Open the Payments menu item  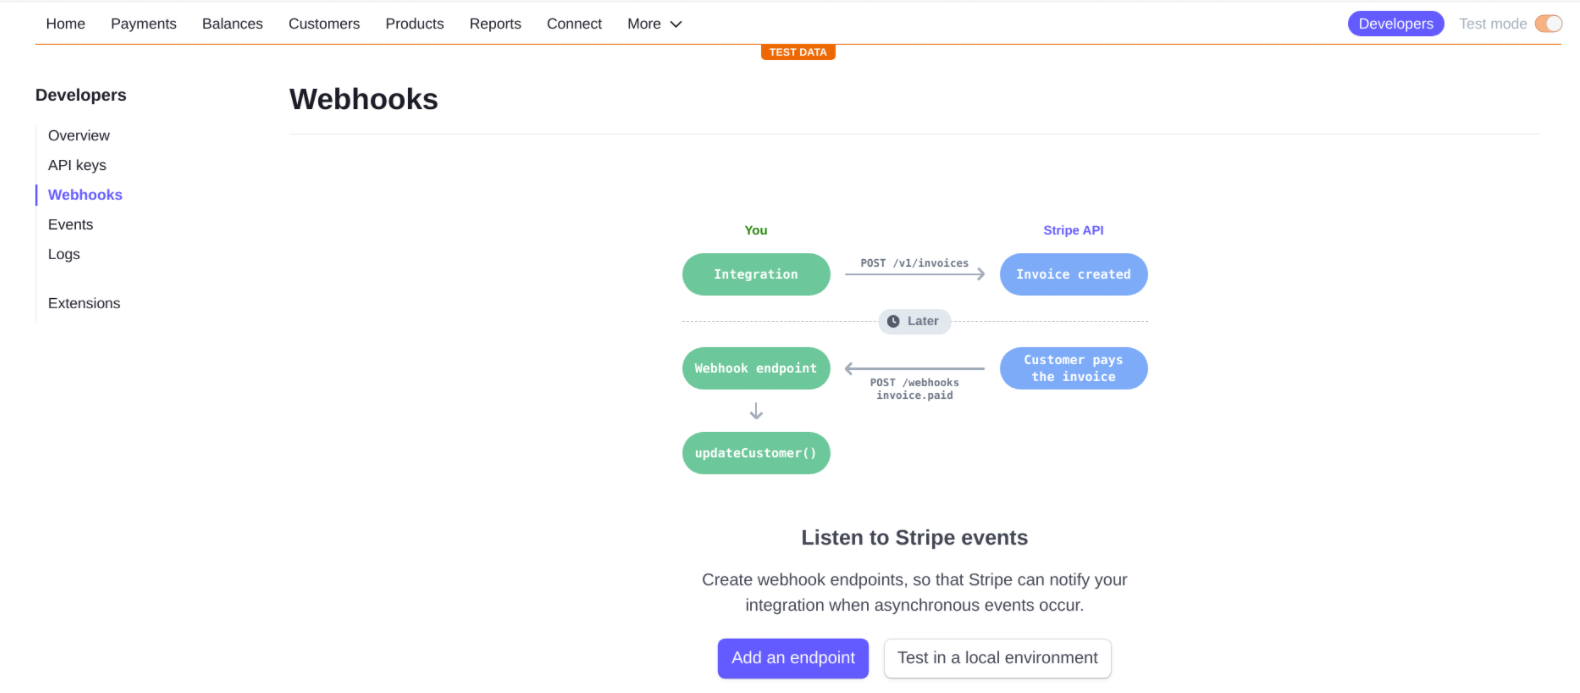pyautogui.click(x=143, y=24)
